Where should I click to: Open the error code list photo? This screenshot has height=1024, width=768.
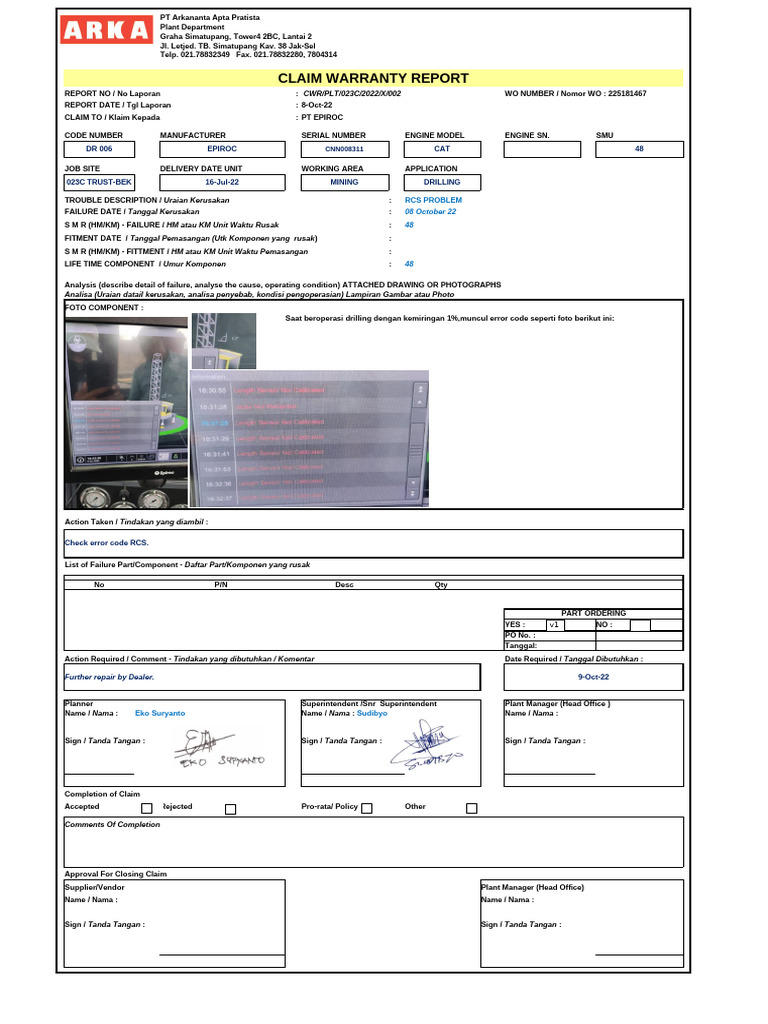click(x=309, y=438)
